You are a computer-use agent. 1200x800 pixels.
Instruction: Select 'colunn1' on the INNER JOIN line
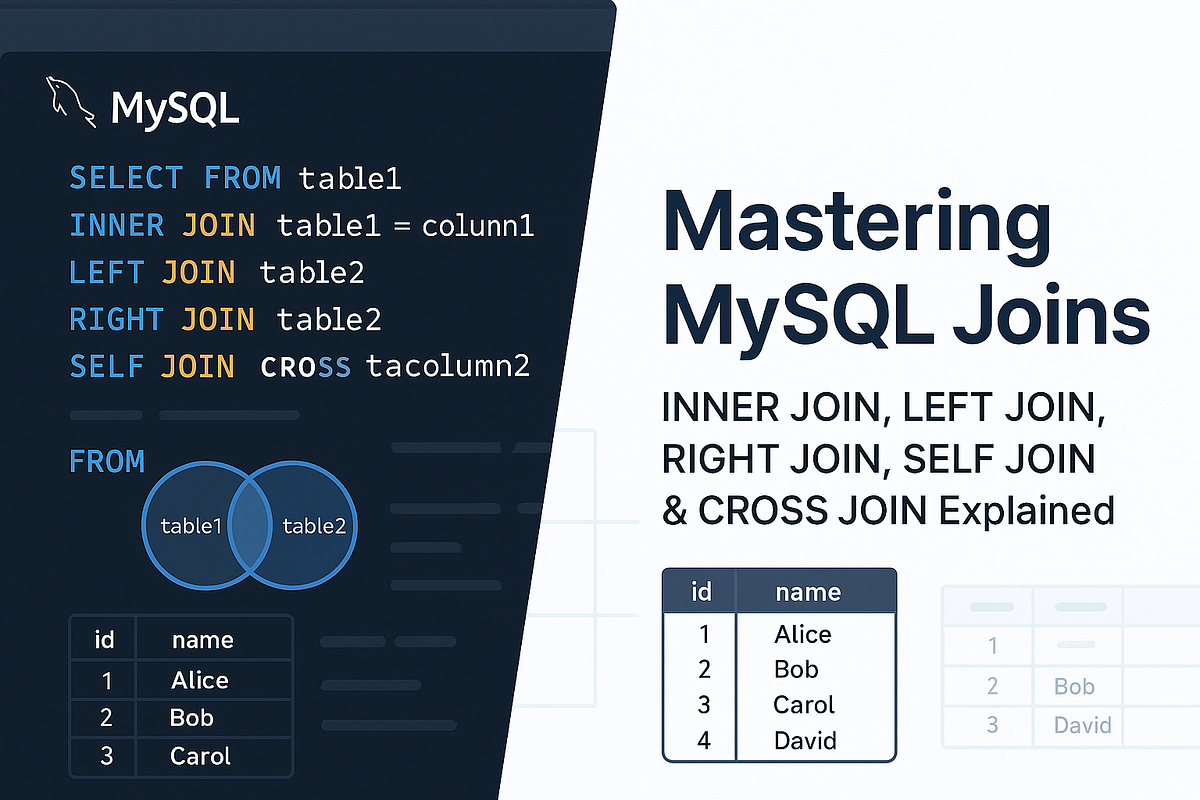(478, 226)
